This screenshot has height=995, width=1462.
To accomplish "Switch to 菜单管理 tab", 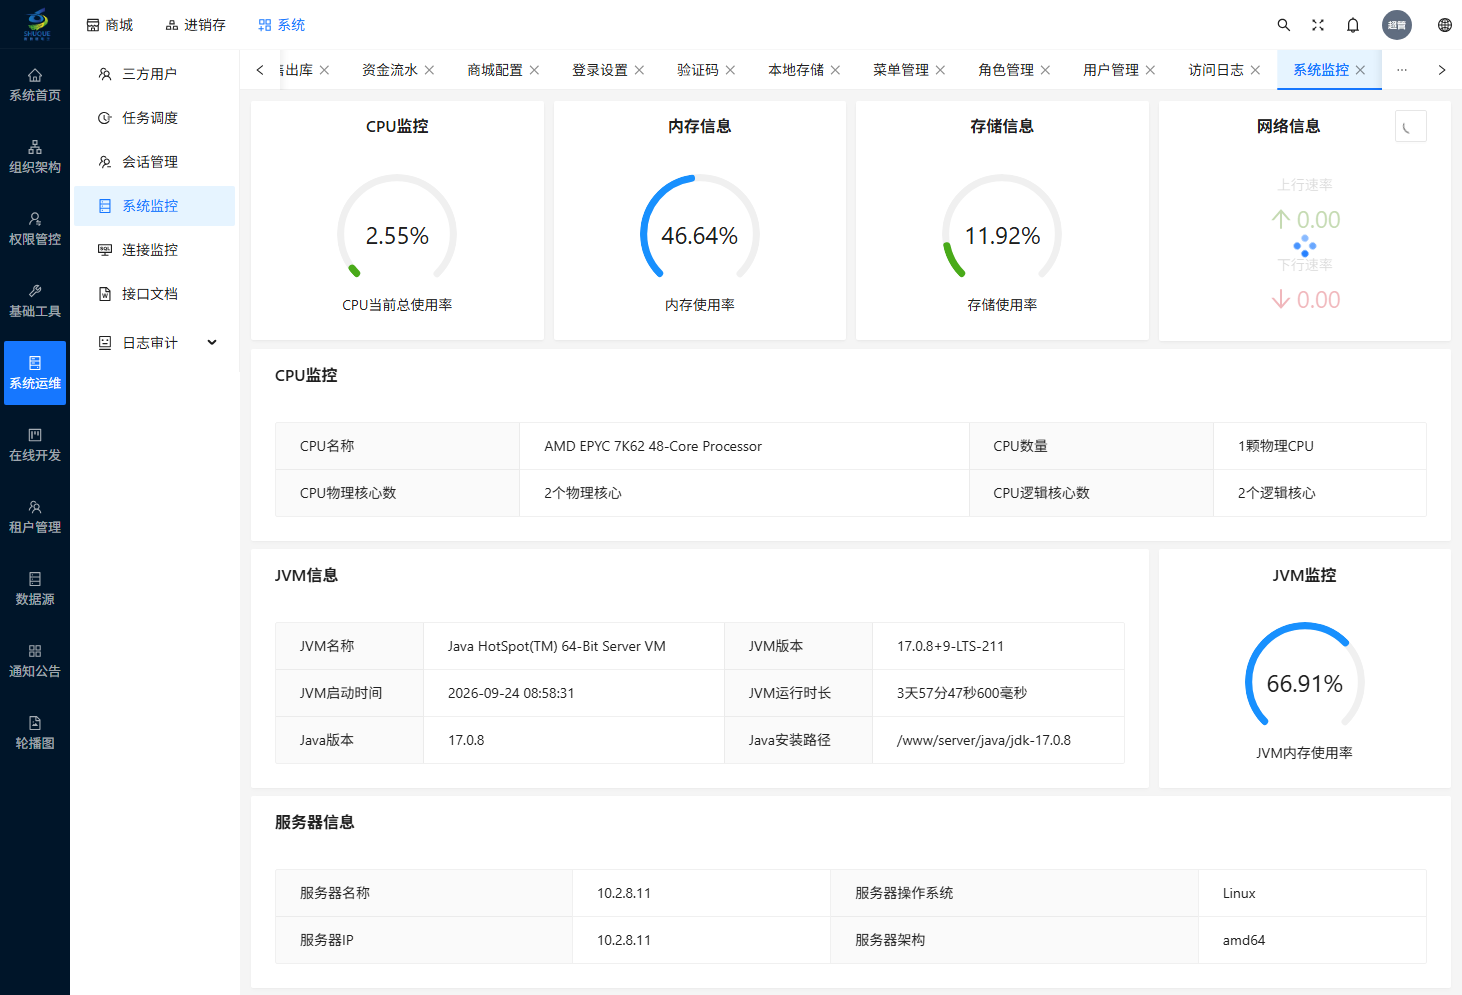I will point(901,70).
